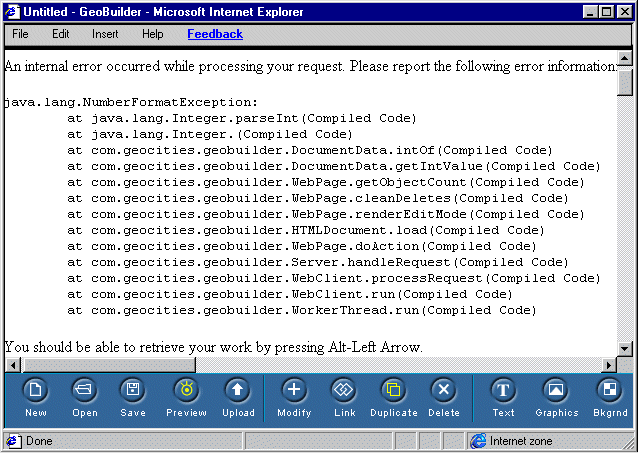Screen dimensions: 638x453
Task: Click the DocumentData.intOf stack trace line
Action: click(x=310, y=151)
